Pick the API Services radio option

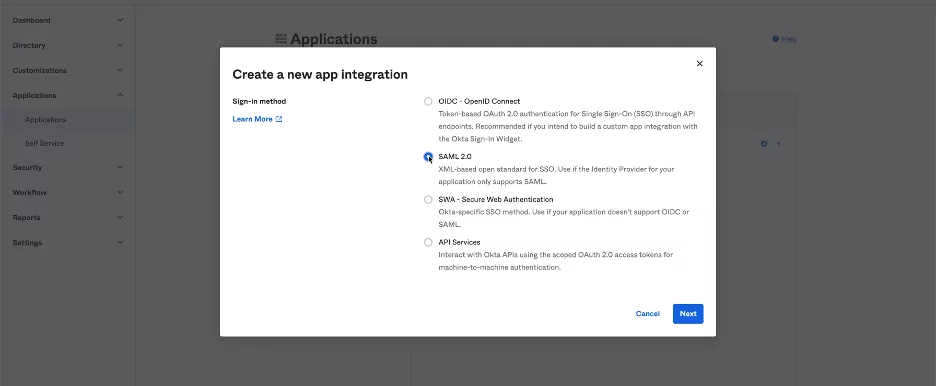(x=428, y=242)
